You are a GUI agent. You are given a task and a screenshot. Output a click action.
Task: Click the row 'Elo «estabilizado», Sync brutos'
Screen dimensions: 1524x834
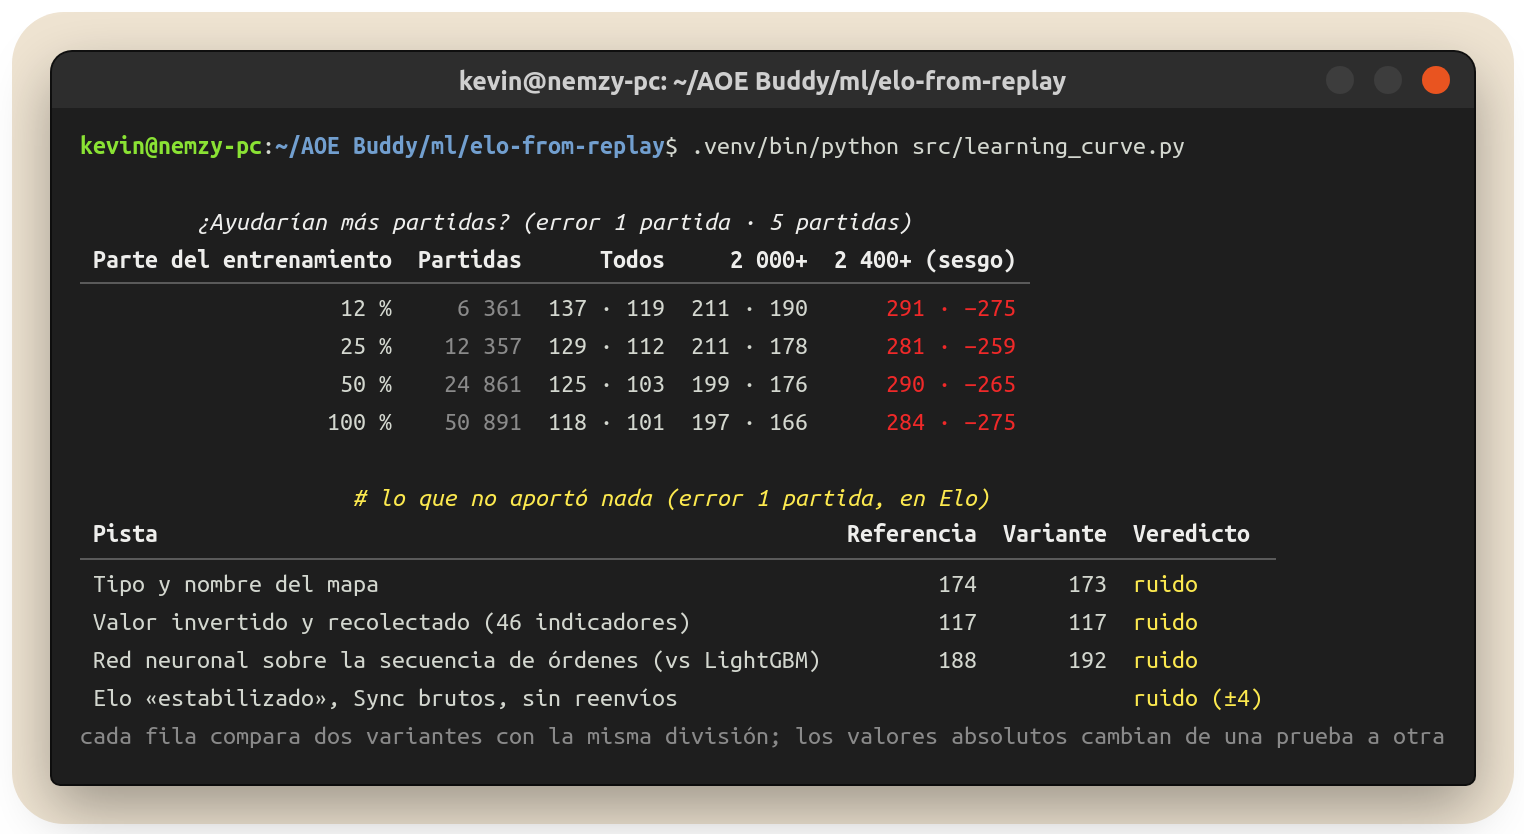click(x=678, y=698)
